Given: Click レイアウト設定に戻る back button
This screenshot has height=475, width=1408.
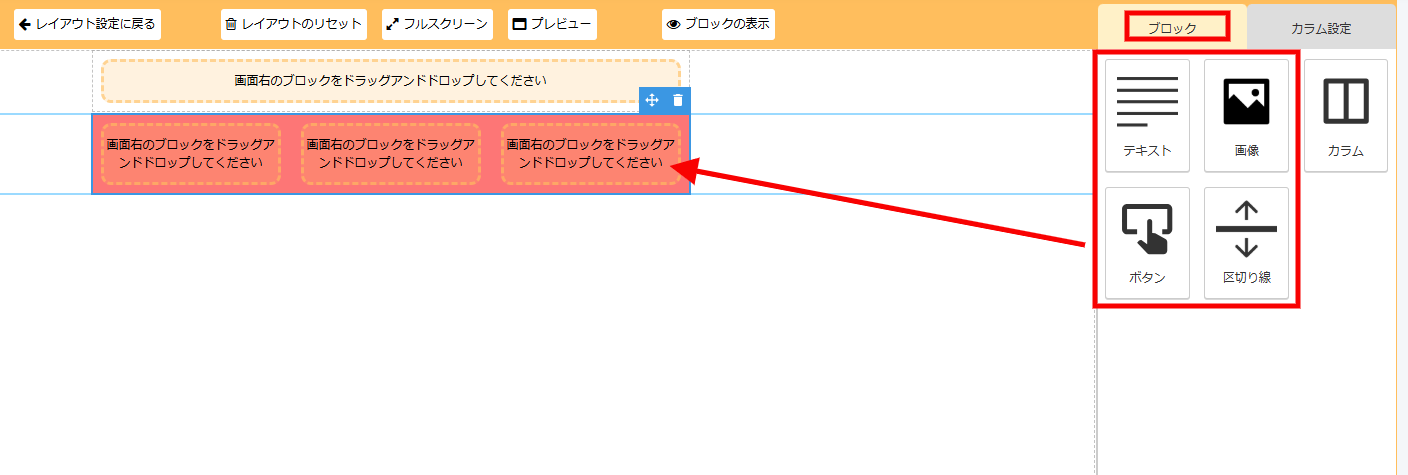Looking at the screenshot, I should click(x=87, y=24).
